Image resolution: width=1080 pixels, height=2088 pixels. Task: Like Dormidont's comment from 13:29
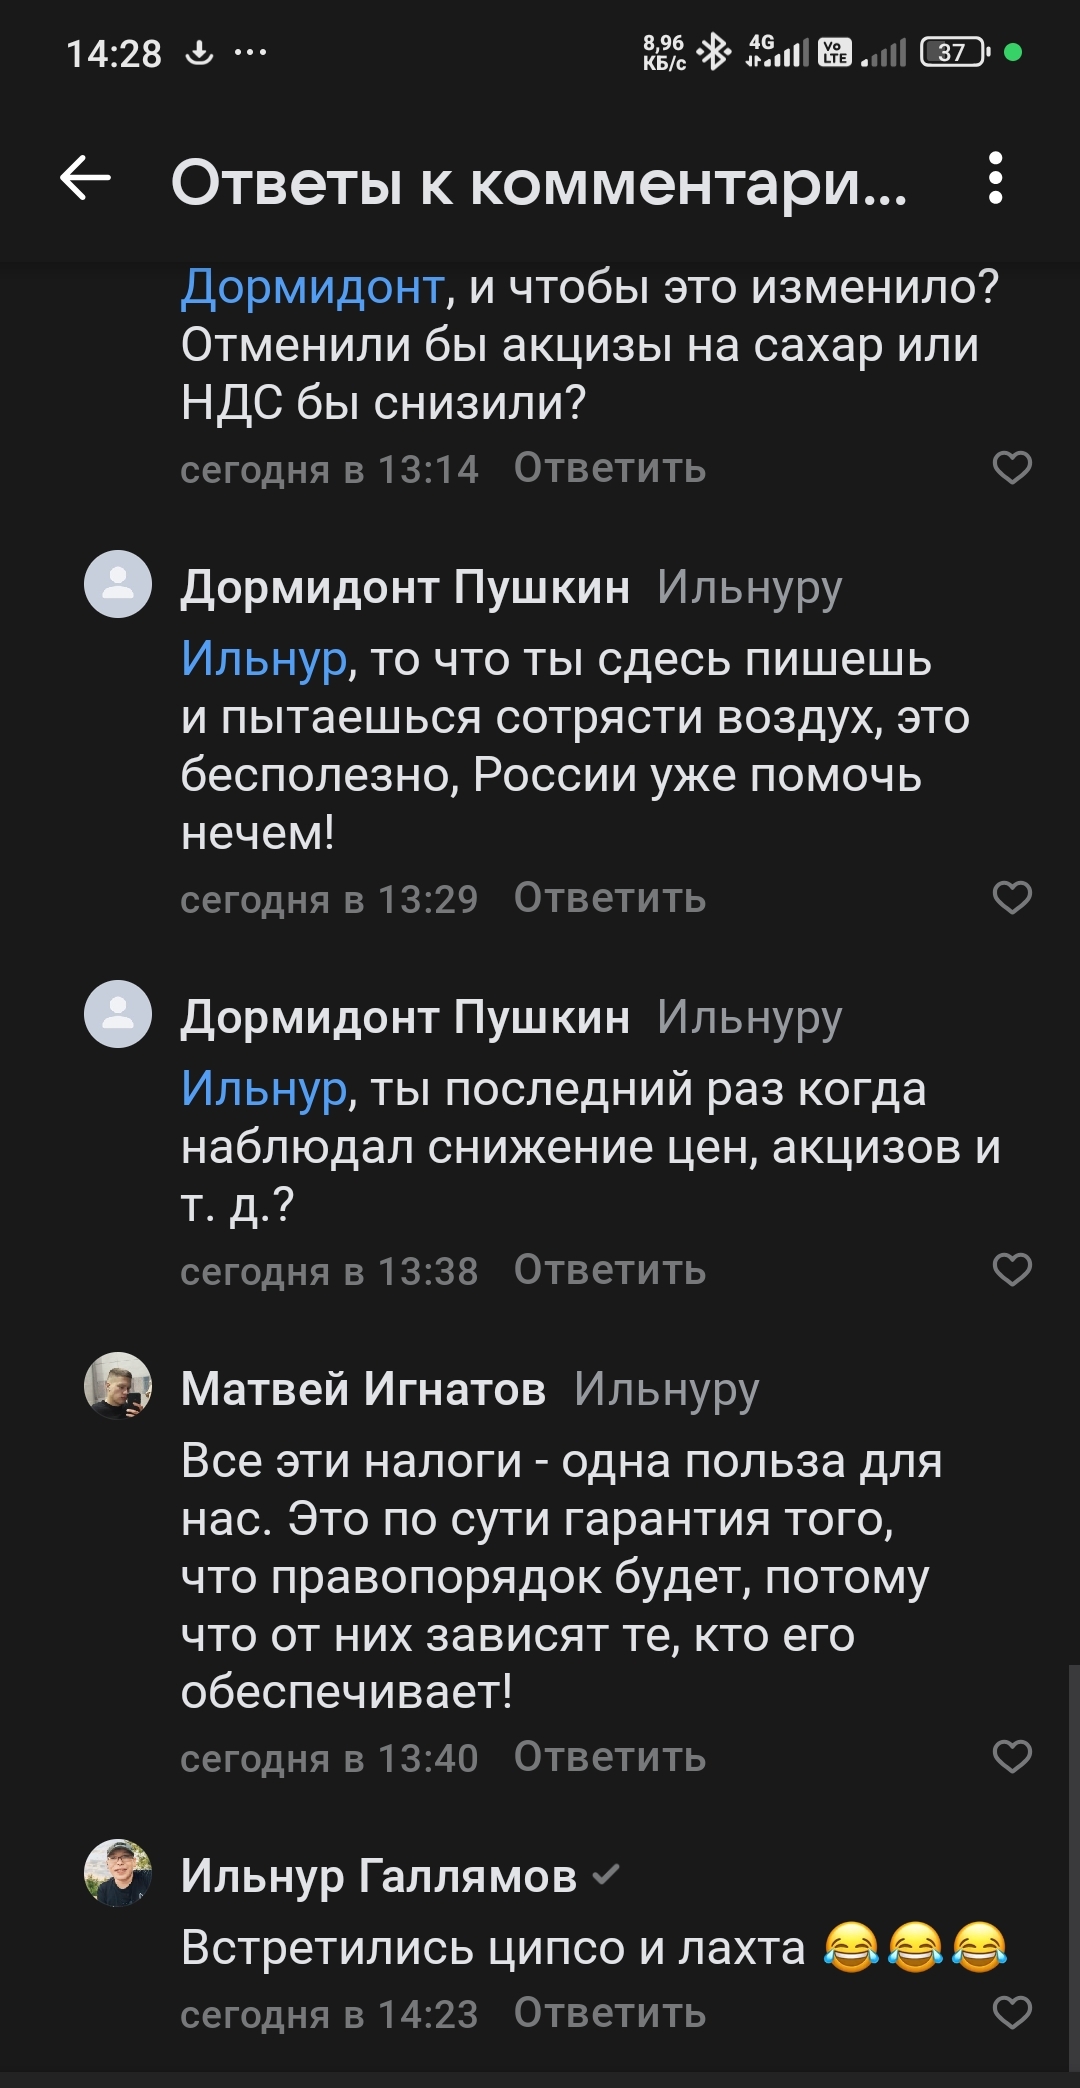point(1011,898)
